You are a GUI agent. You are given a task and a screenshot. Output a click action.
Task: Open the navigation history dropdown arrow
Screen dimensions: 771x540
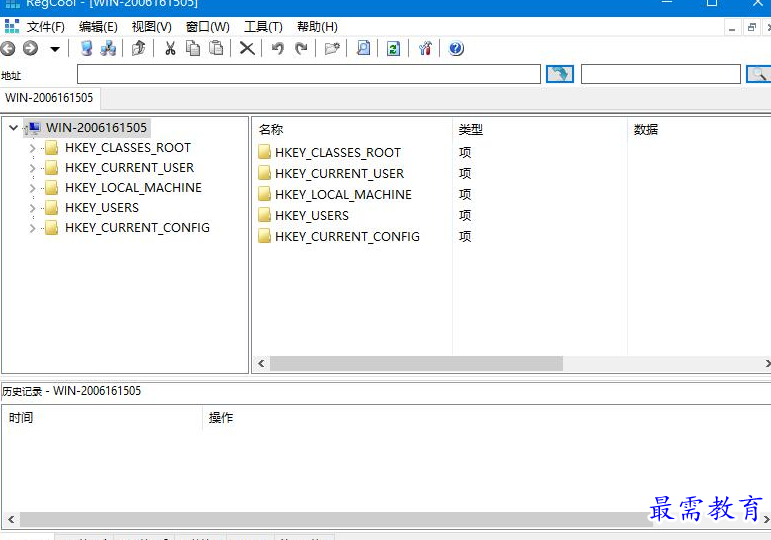(x=55, y=49)
